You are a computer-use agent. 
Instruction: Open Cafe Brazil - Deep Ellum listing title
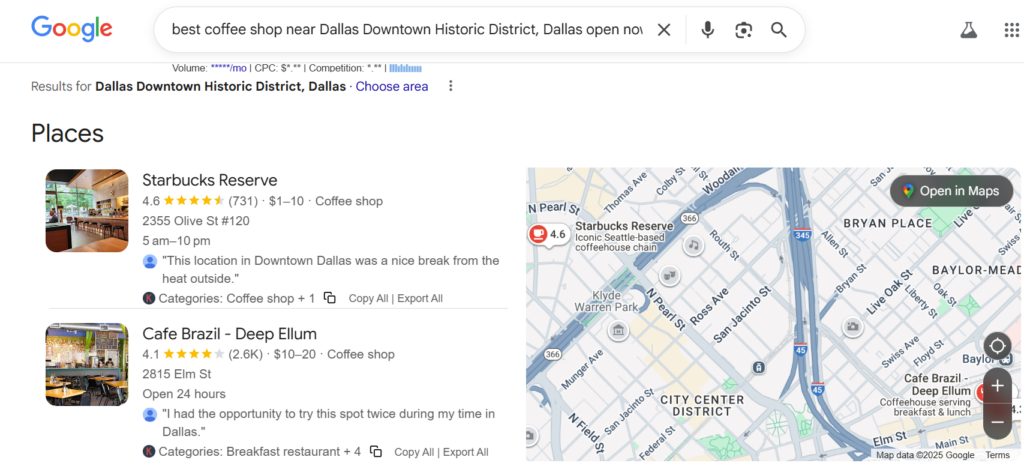tap(229, 334)
